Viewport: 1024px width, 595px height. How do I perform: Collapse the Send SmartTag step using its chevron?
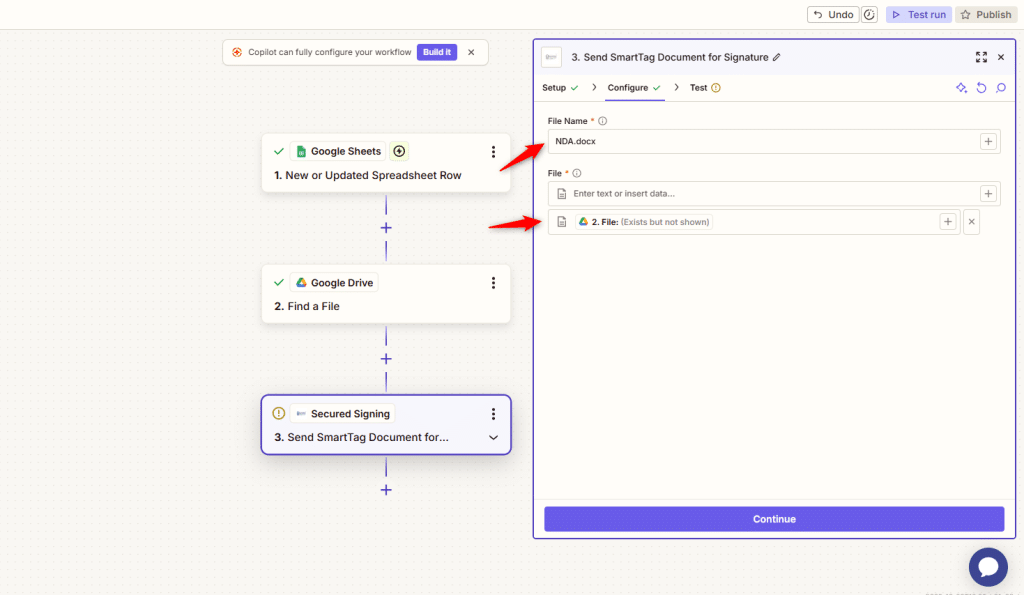[493, 437]
